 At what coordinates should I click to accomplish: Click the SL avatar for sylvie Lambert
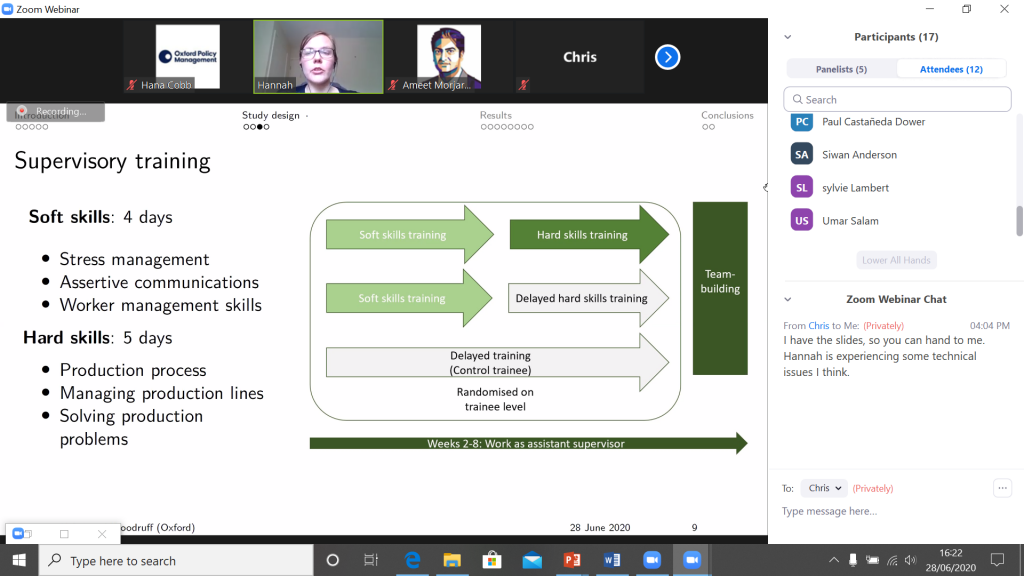click(x=801, y=187)
